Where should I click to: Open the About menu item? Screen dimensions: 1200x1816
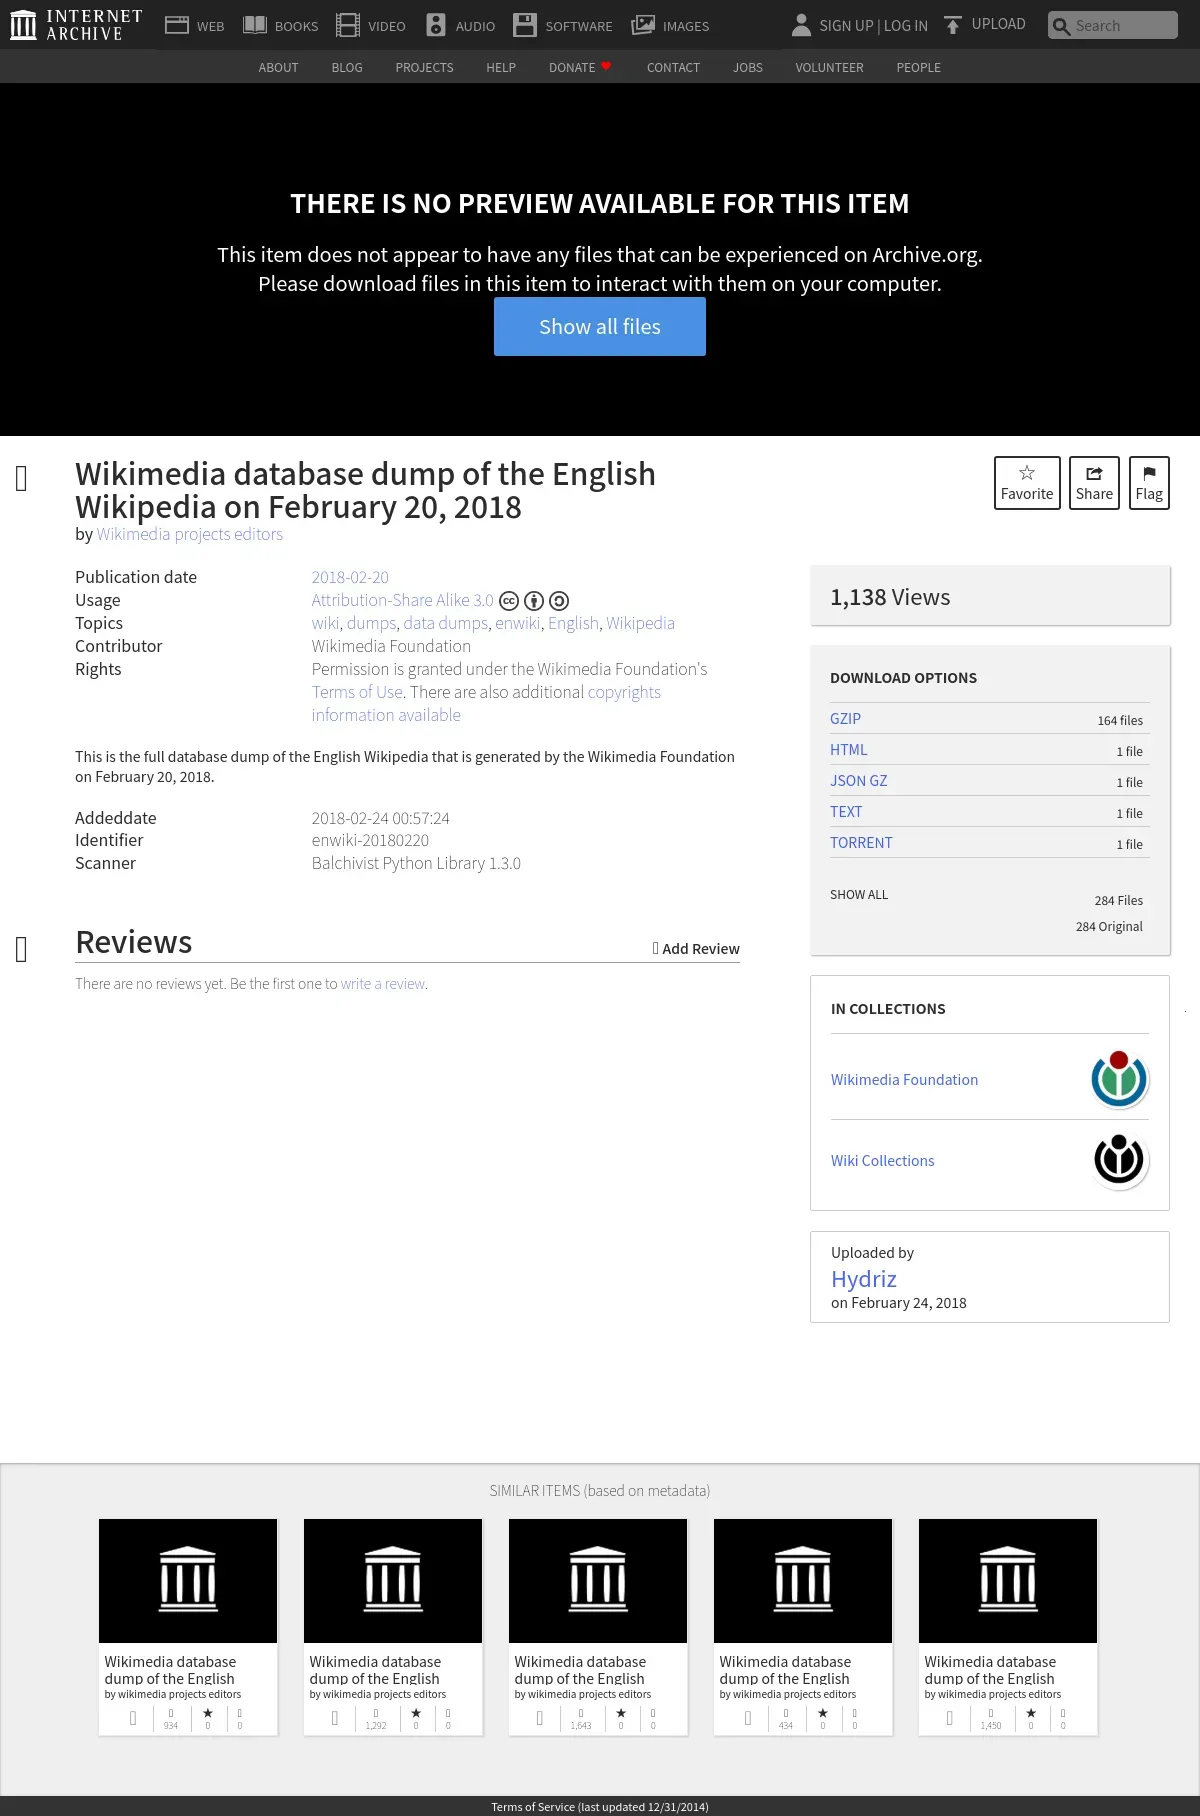(x=278, y=67)
